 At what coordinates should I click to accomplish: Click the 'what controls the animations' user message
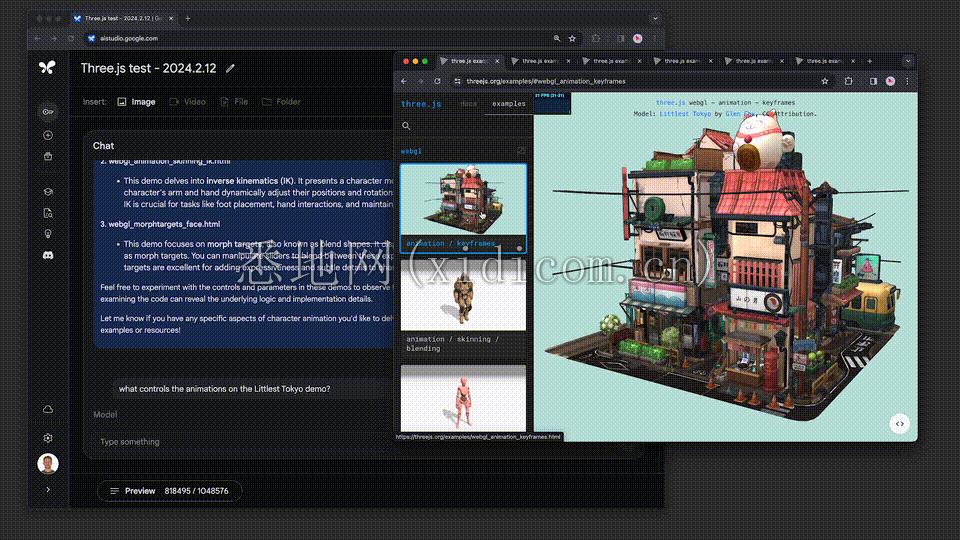click(224, 389)
